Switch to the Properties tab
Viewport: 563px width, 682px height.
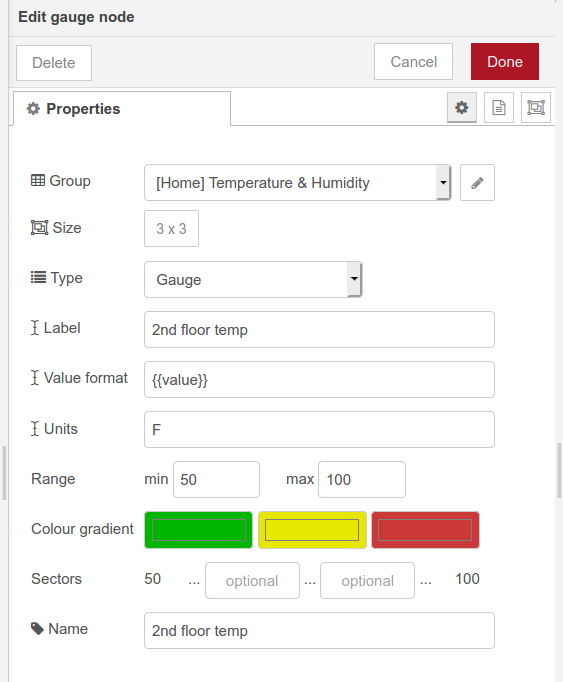click(x=122, y=109)
